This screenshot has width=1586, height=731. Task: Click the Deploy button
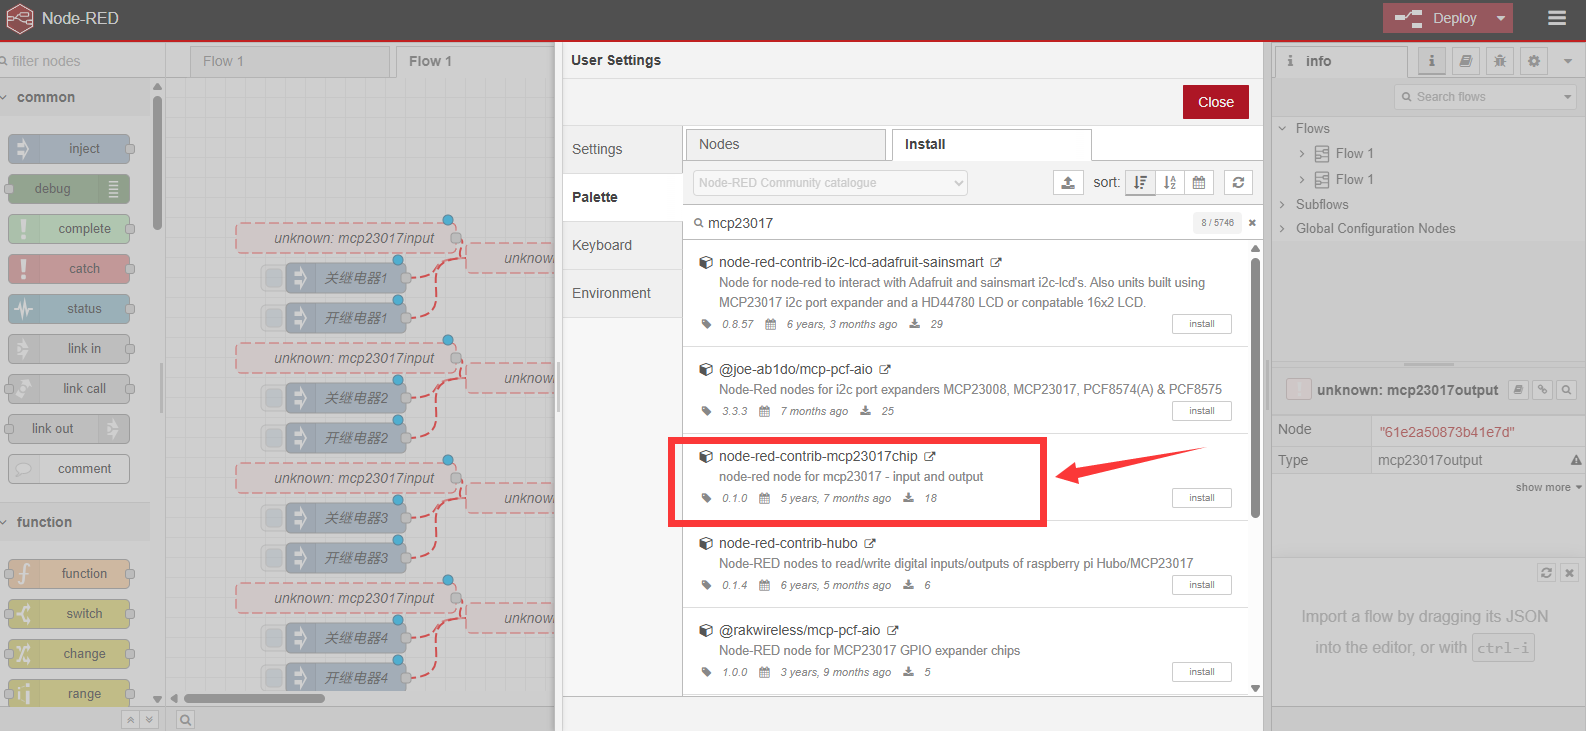[1437, 18]
